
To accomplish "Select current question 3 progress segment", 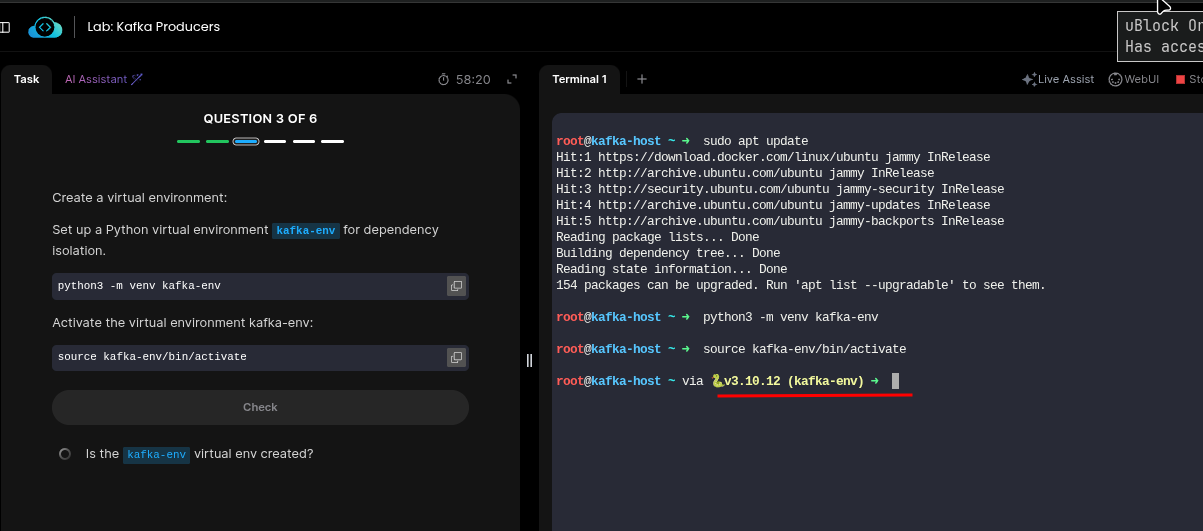I will pos(246,142).
